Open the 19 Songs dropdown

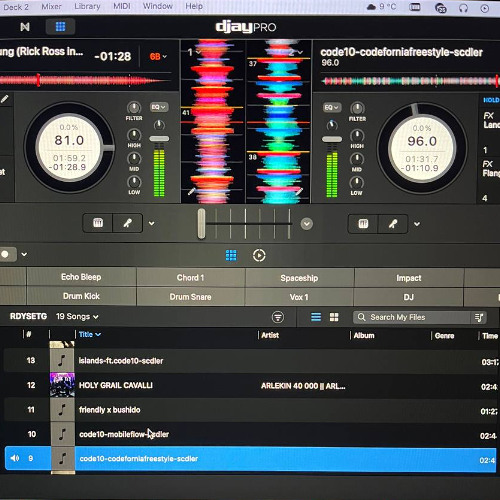77,316
